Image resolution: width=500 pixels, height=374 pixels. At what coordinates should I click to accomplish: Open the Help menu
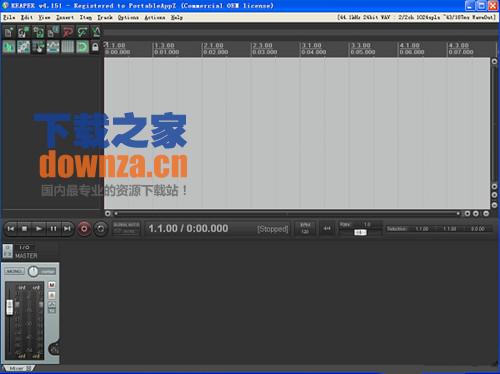tap(177, 17)
